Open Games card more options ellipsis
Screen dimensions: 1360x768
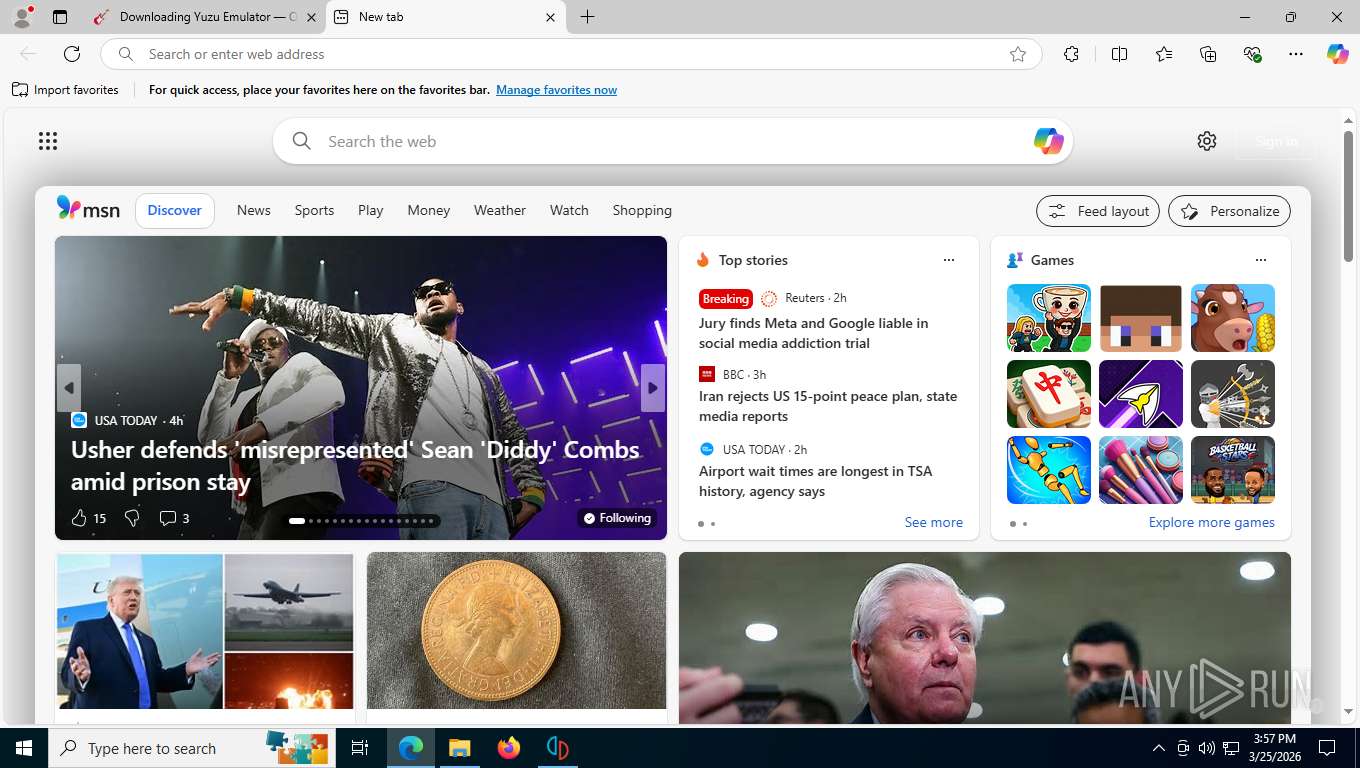1261,260
